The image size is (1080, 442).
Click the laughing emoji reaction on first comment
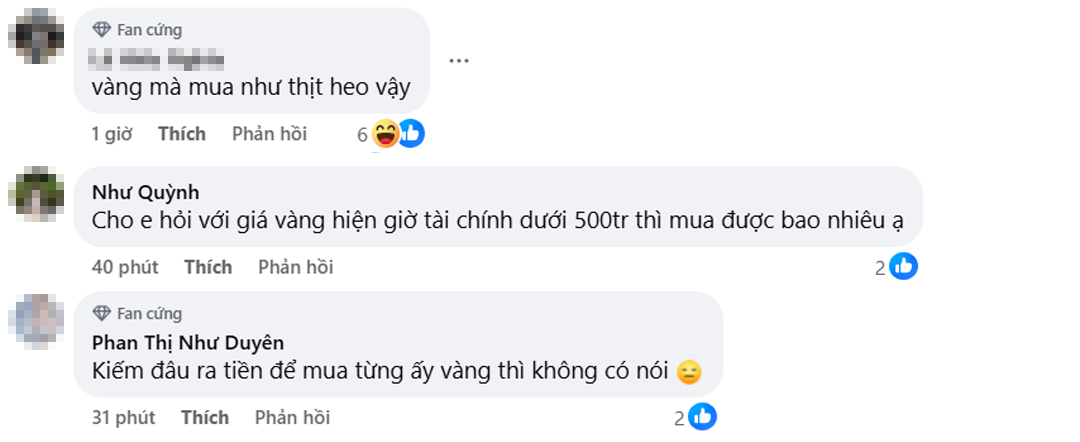click(386, 134)
